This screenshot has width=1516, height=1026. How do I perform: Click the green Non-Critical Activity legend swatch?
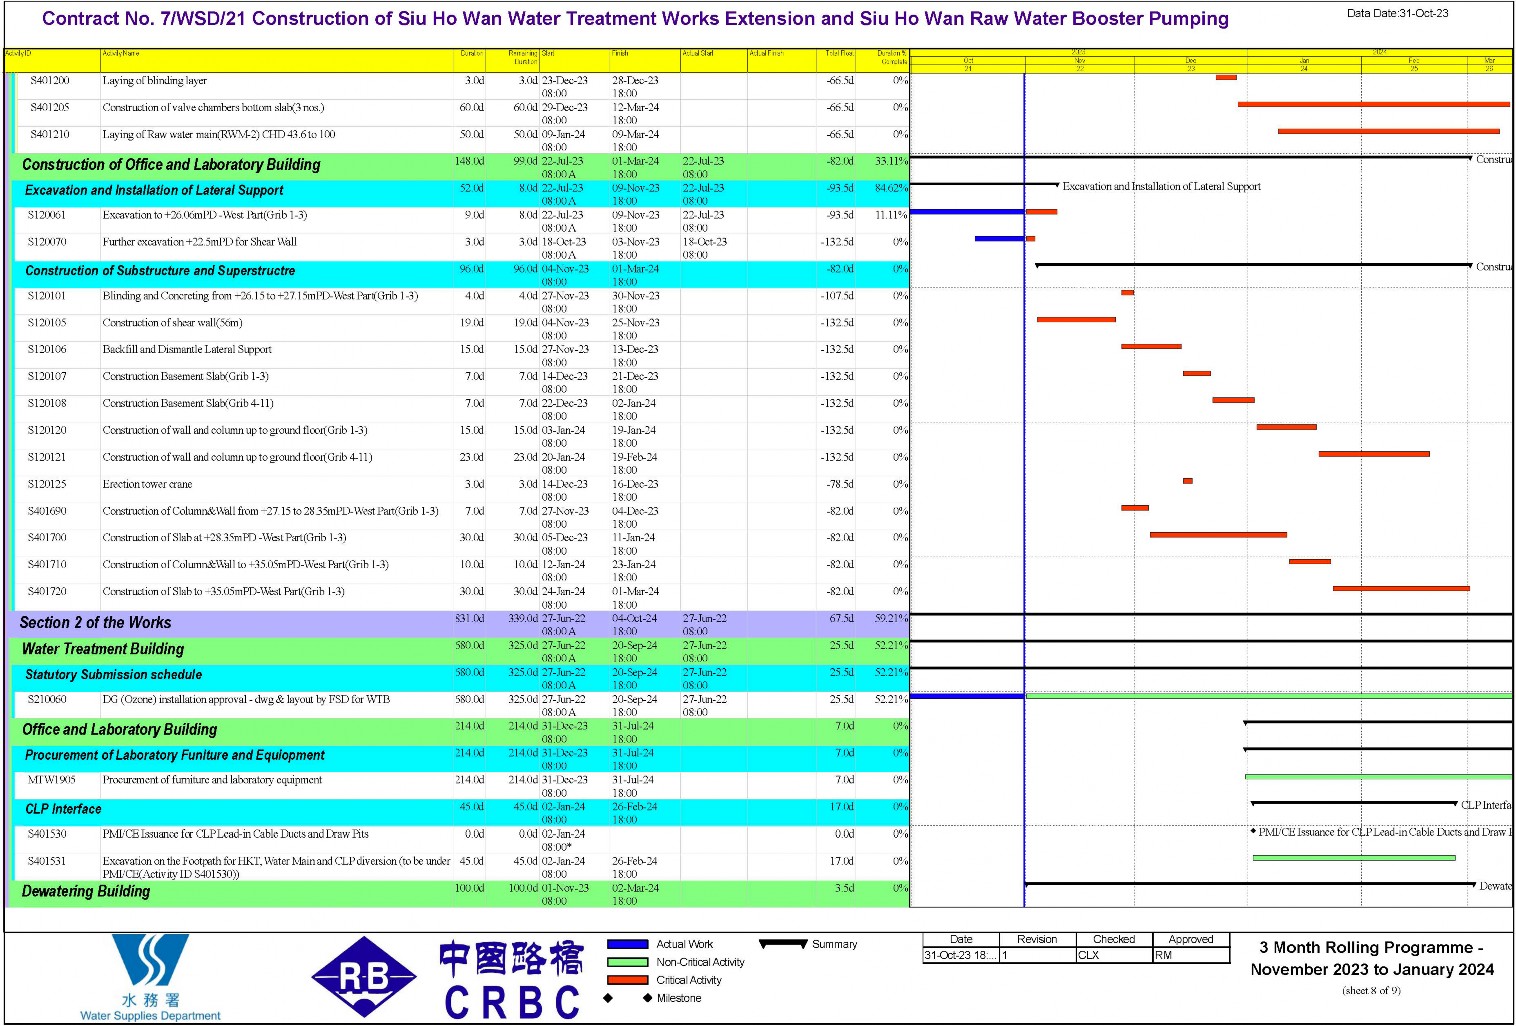pos(628,962)
